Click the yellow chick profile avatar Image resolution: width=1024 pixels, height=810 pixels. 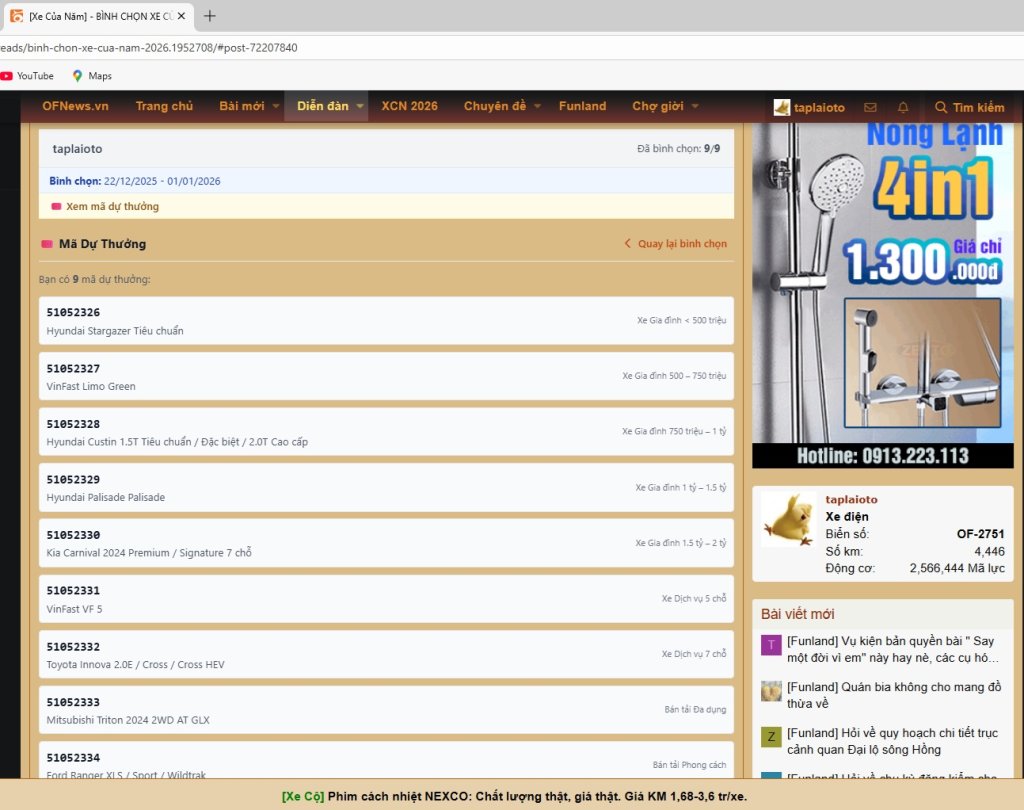pyautogui.click(x=789, y=519)
